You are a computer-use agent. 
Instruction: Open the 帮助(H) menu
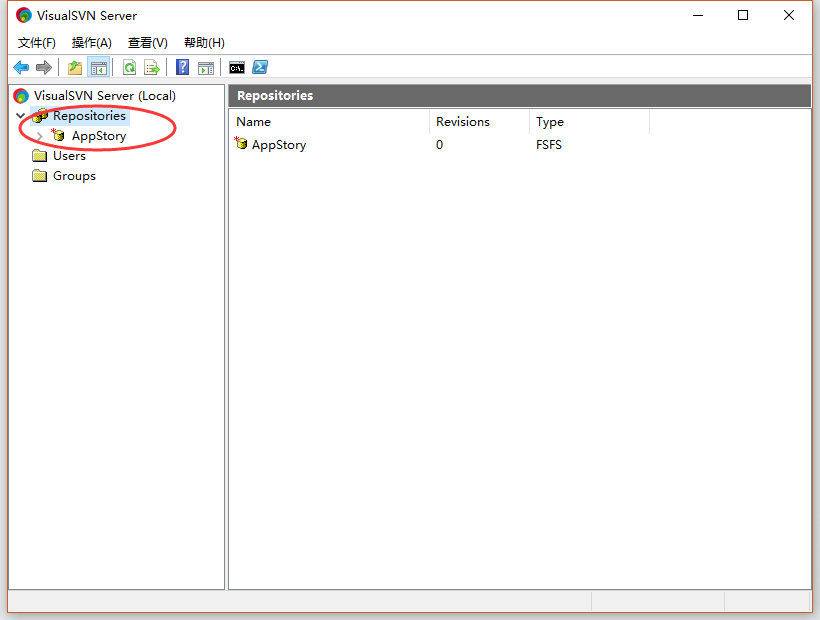[x=204, y=42]
